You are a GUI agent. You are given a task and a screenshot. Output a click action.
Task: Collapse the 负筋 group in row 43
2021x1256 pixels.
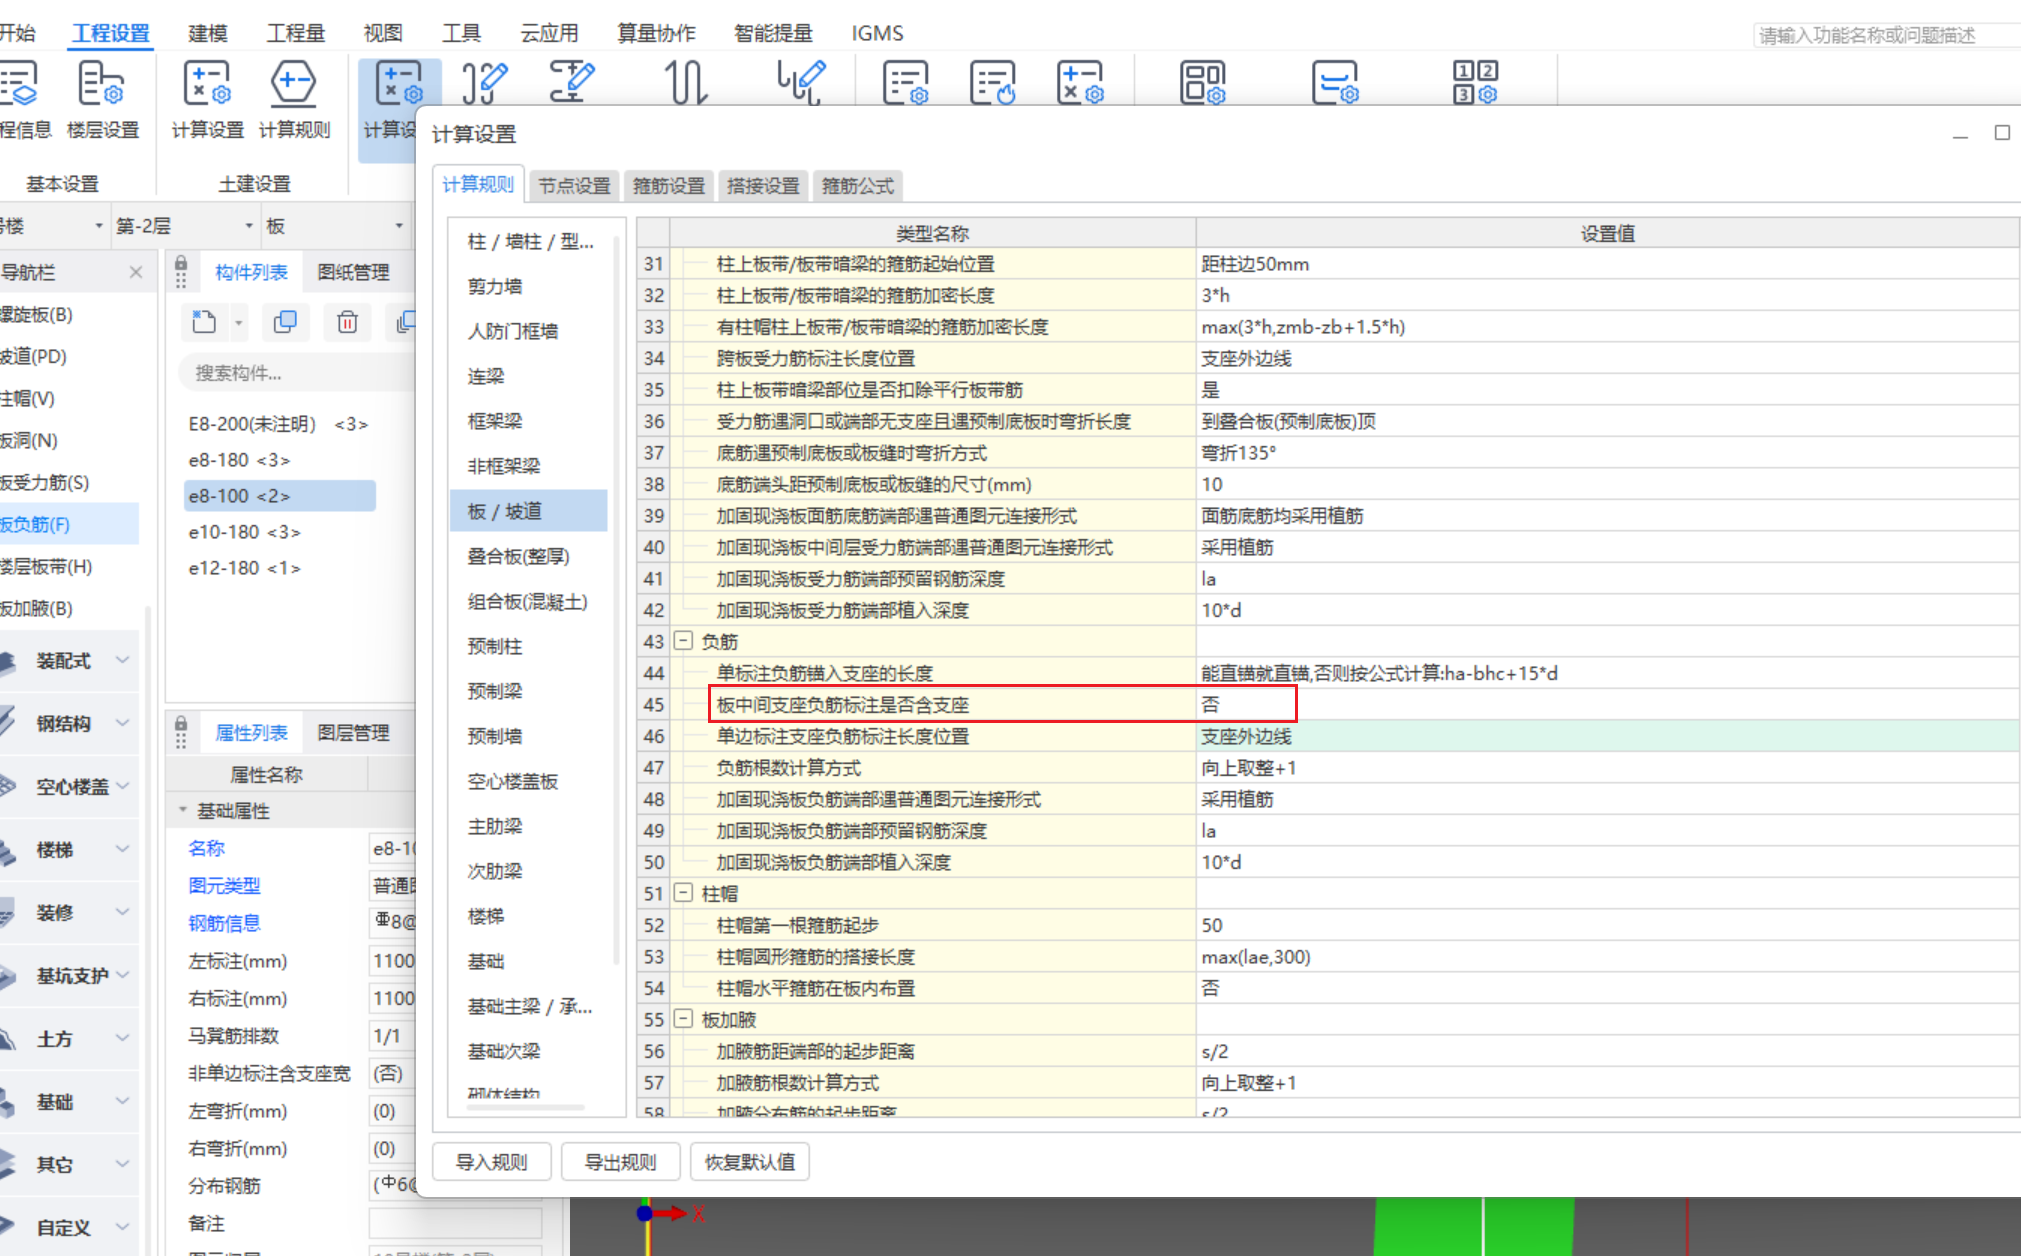tap(684, 641)
